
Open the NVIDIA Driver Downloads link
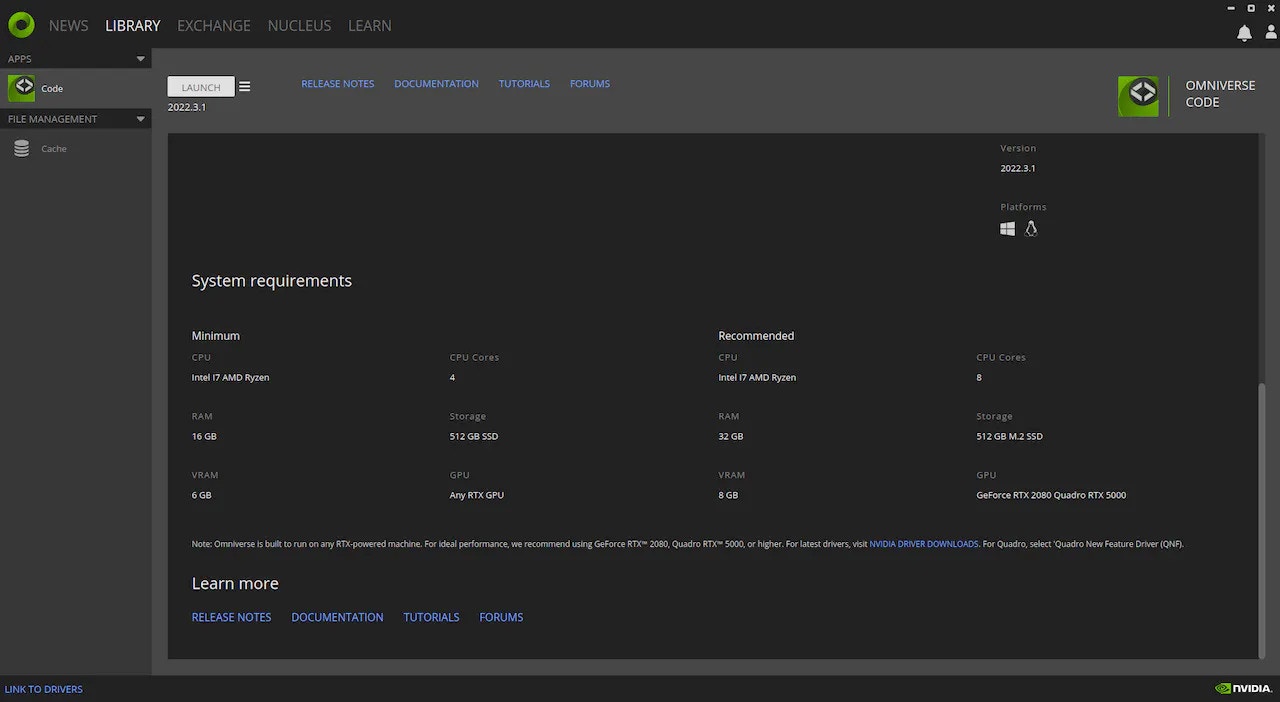click(923, 544)
